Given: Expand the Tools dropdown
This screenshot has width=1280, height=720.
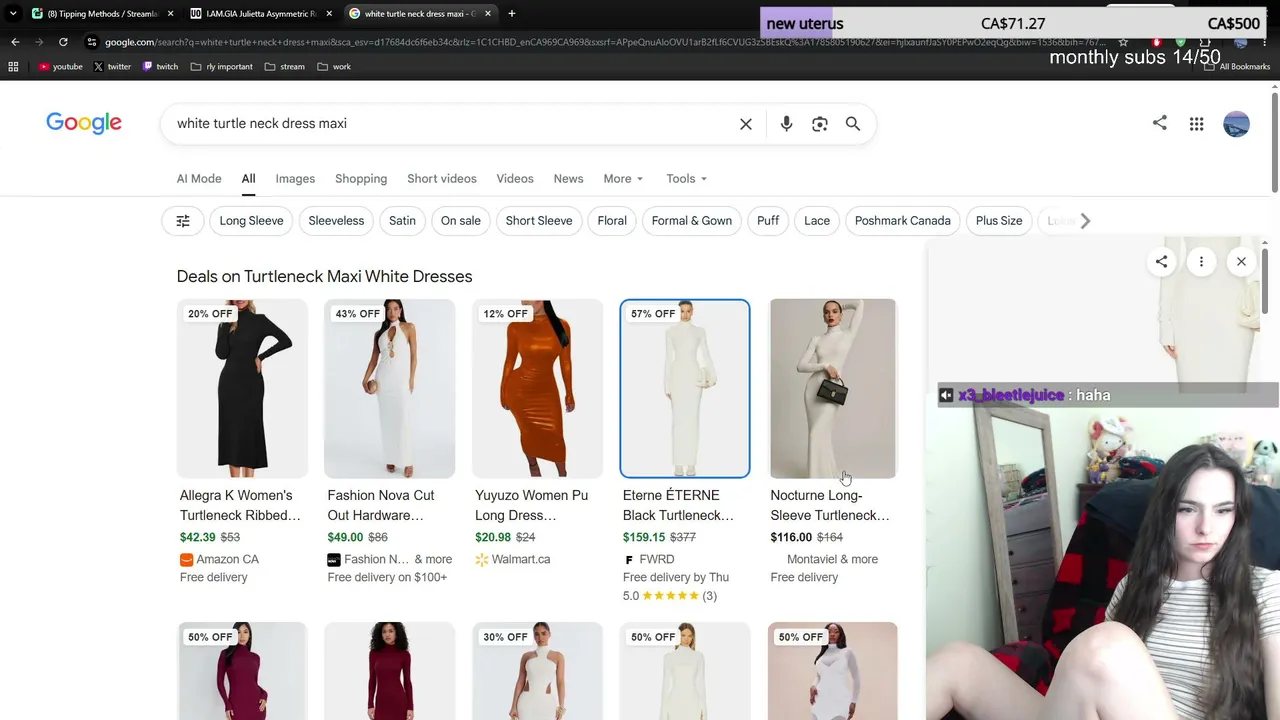Looking at the screenshot, I should click(686, 179).
